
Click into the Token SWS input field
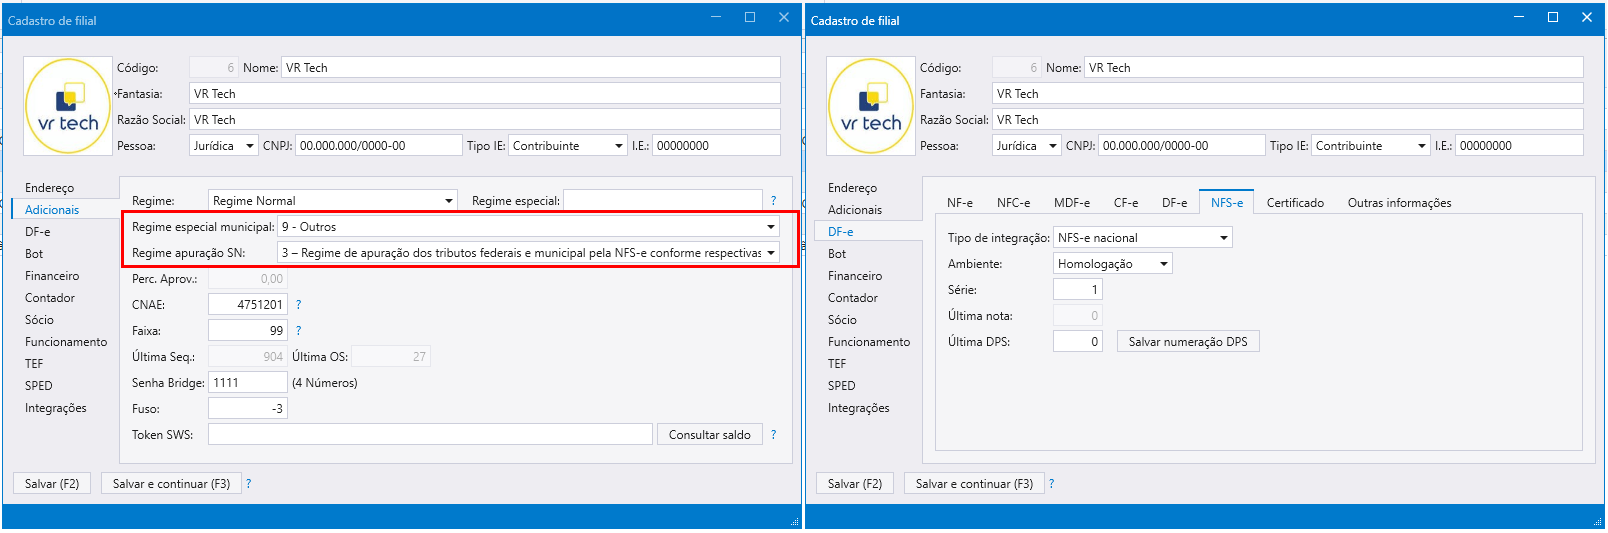430,435
